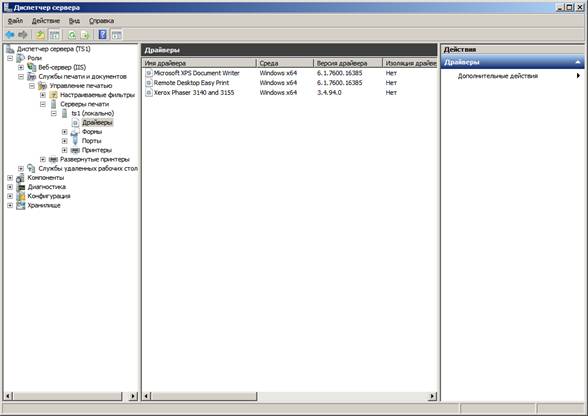
Task: Collapse the Серверы печати tree node
Action: tap(43, 104)
